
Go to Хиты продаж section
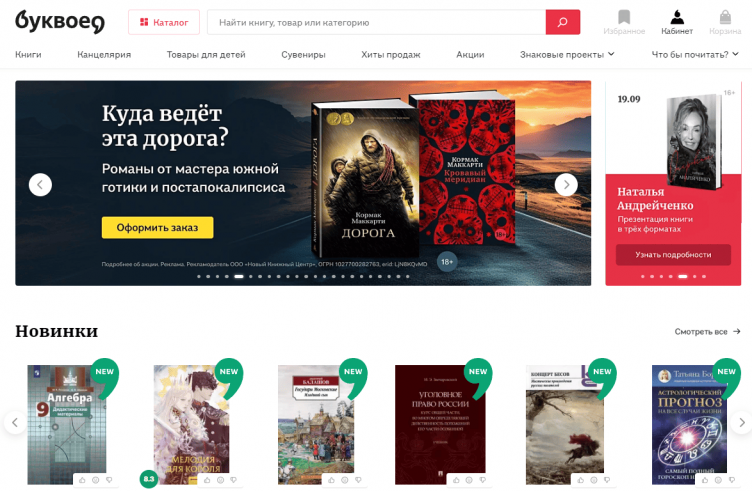click(391, 55)
